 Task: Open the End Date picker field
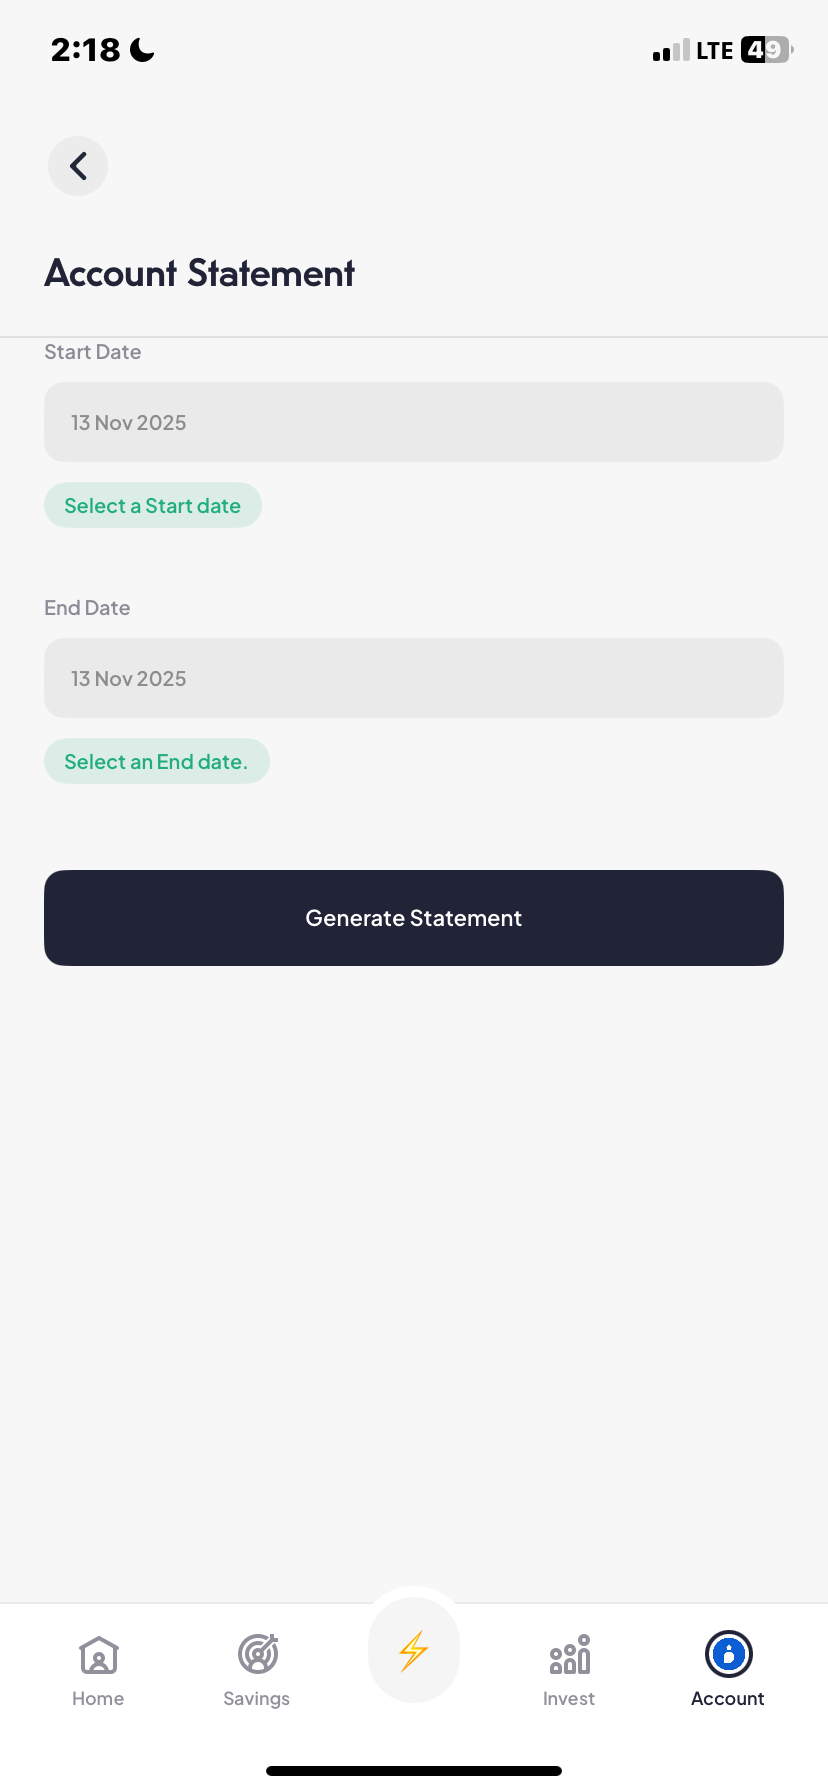tap(414, 678)
